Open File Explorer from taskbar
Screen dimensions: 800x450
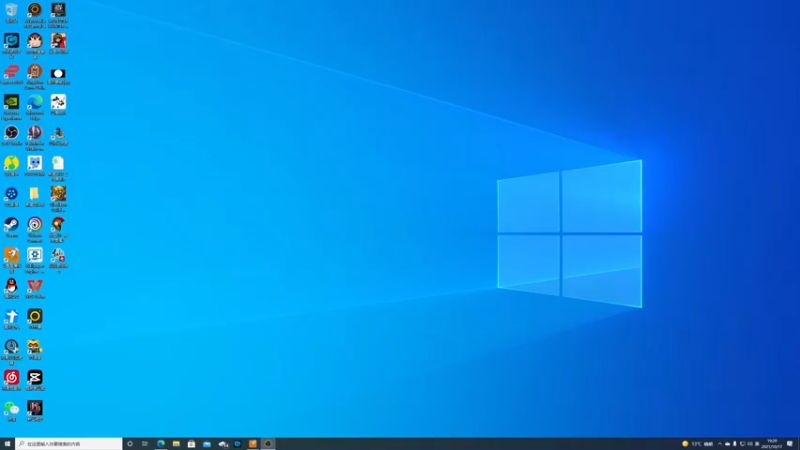(176, 444)
